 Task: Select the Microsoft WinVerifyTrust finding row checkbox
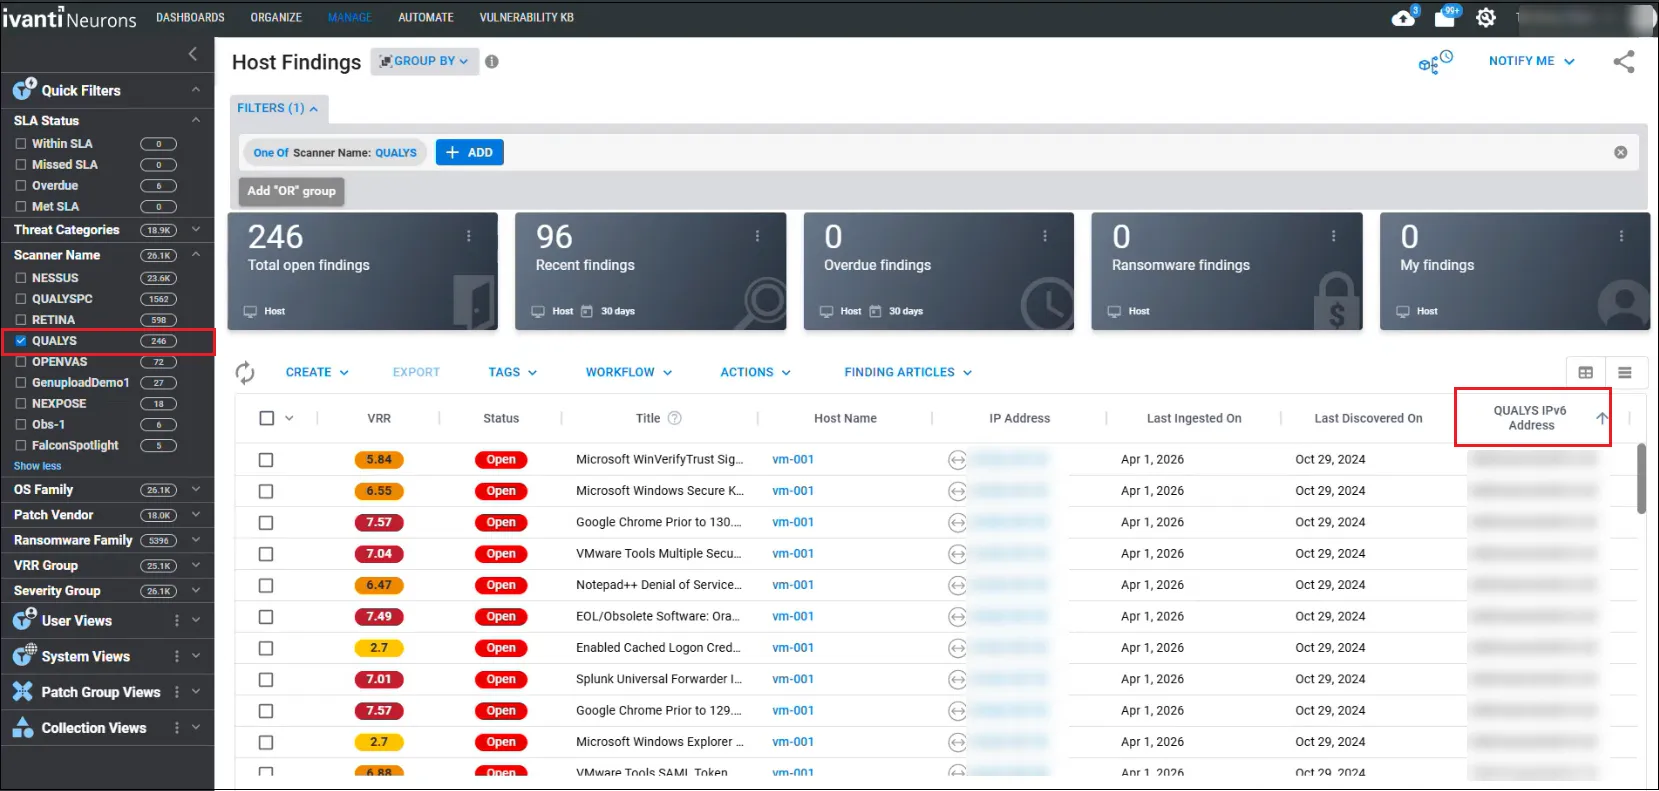pyautogui.click(x=266, y=460)
